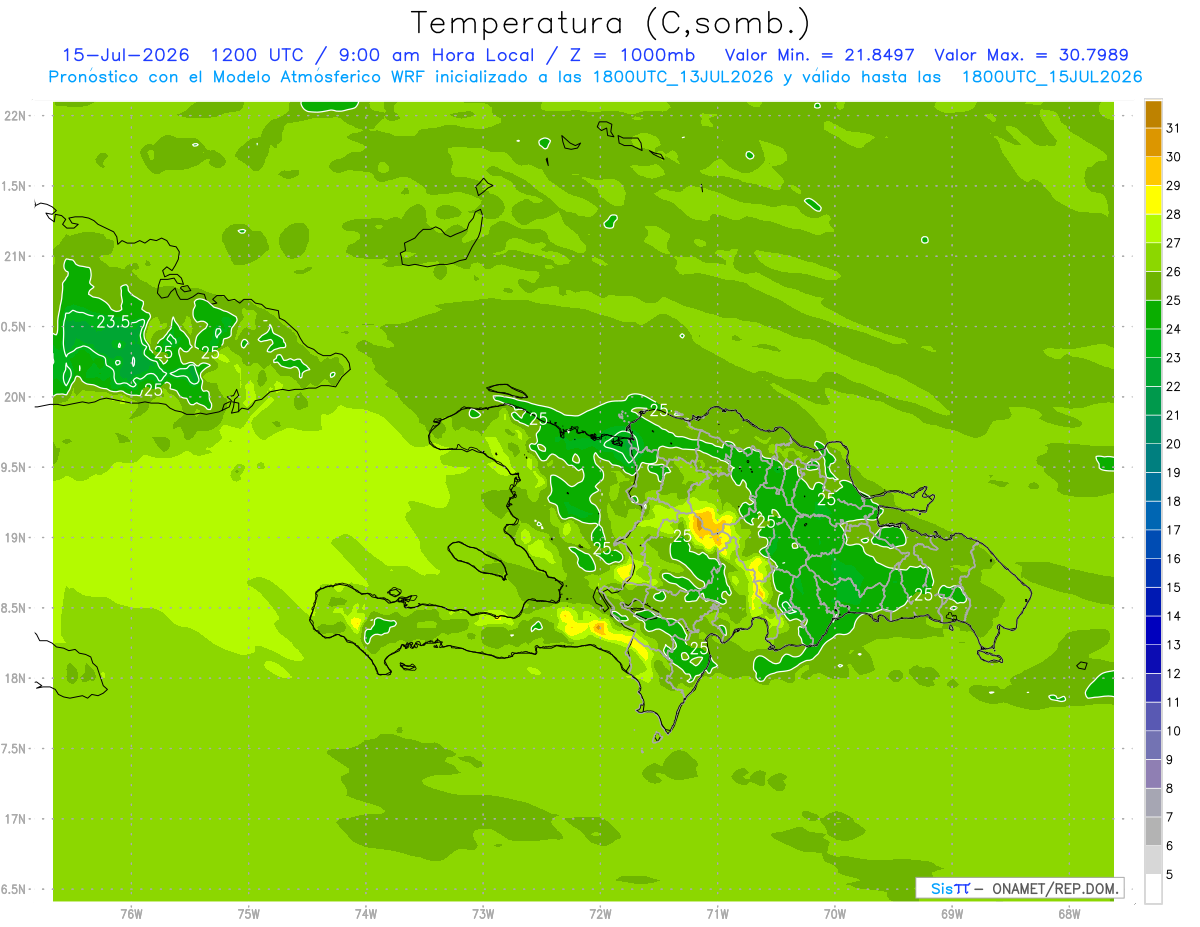The image size is (1200, 927).
Task: Pick the blue legend band between 15 and 16
Action: [1153, 573]
